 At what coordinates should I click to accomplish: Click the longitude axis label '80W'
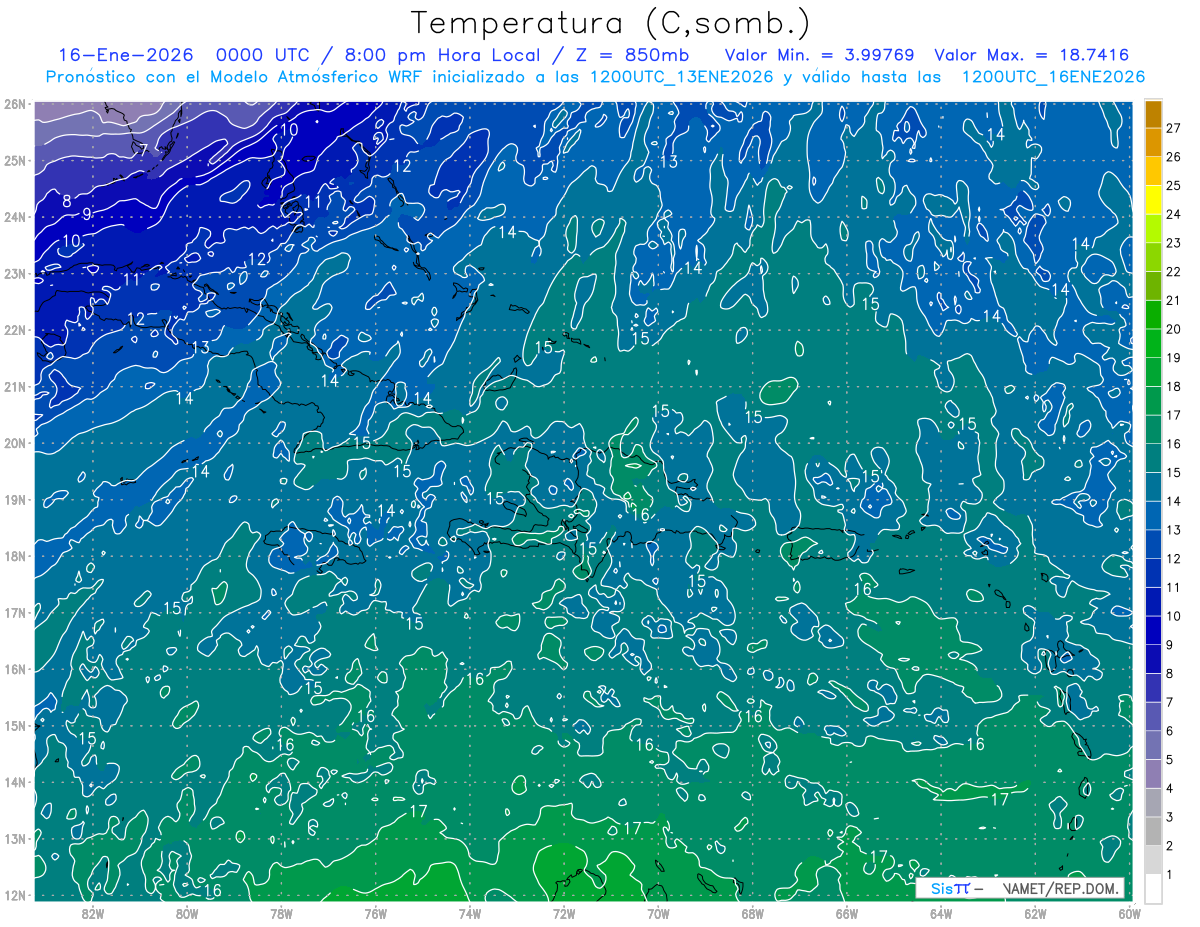187,913
